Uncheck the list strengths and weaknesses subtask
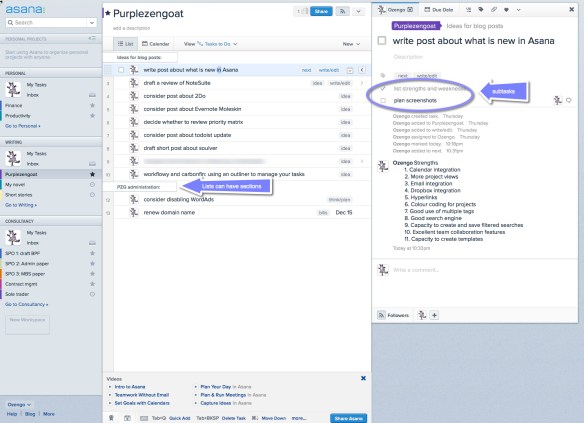 [x=383, y=89]
